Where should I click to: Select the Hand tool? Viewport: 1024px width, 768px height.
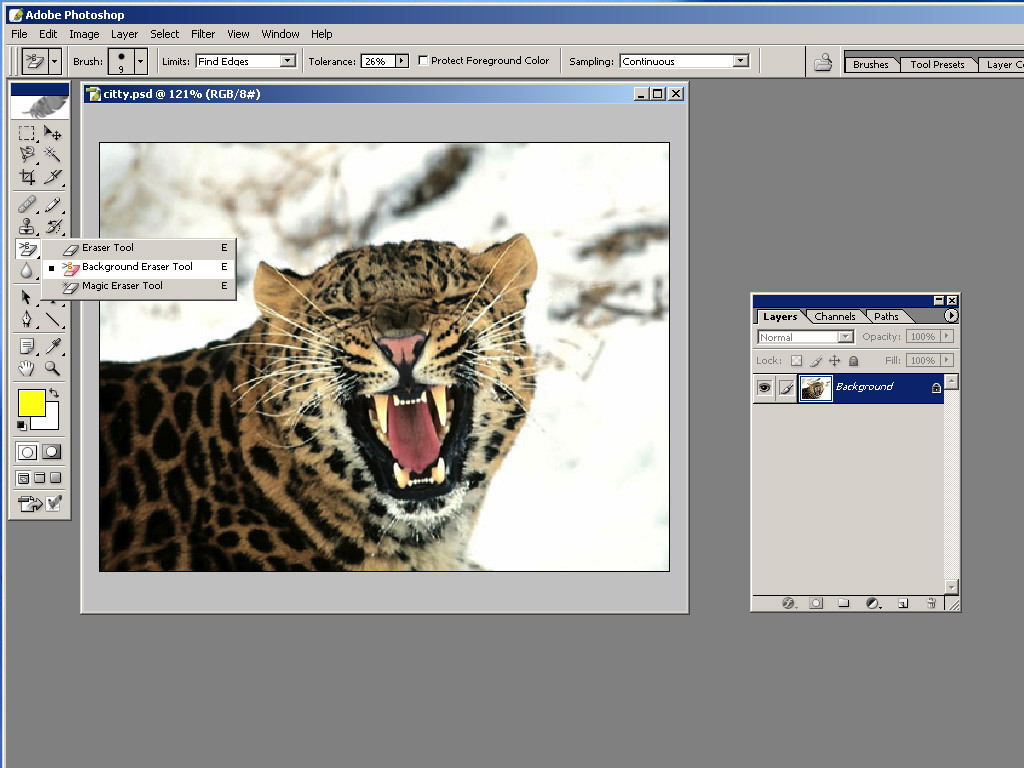point(27,368)
